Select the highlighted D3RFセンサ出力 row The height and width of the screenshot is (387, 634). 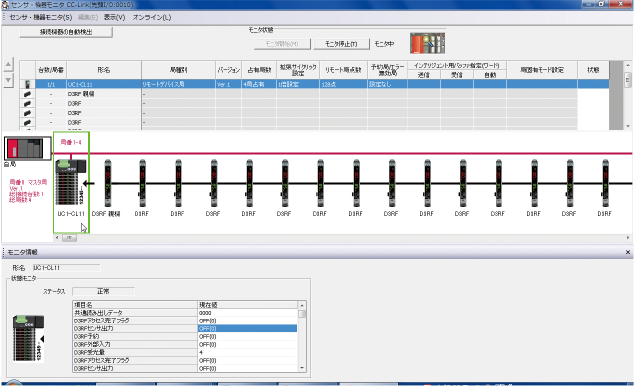click(x=185, y=328)
